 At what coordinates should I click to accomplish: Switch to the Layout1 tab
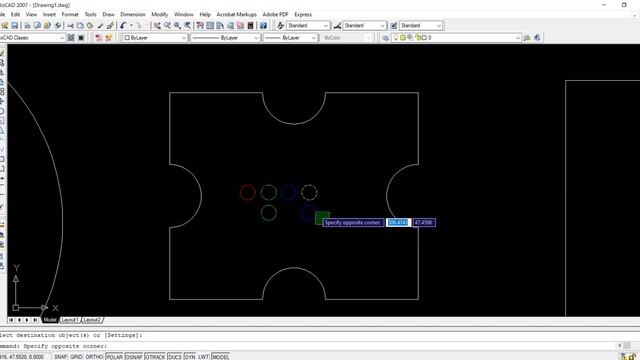(70, 320)
